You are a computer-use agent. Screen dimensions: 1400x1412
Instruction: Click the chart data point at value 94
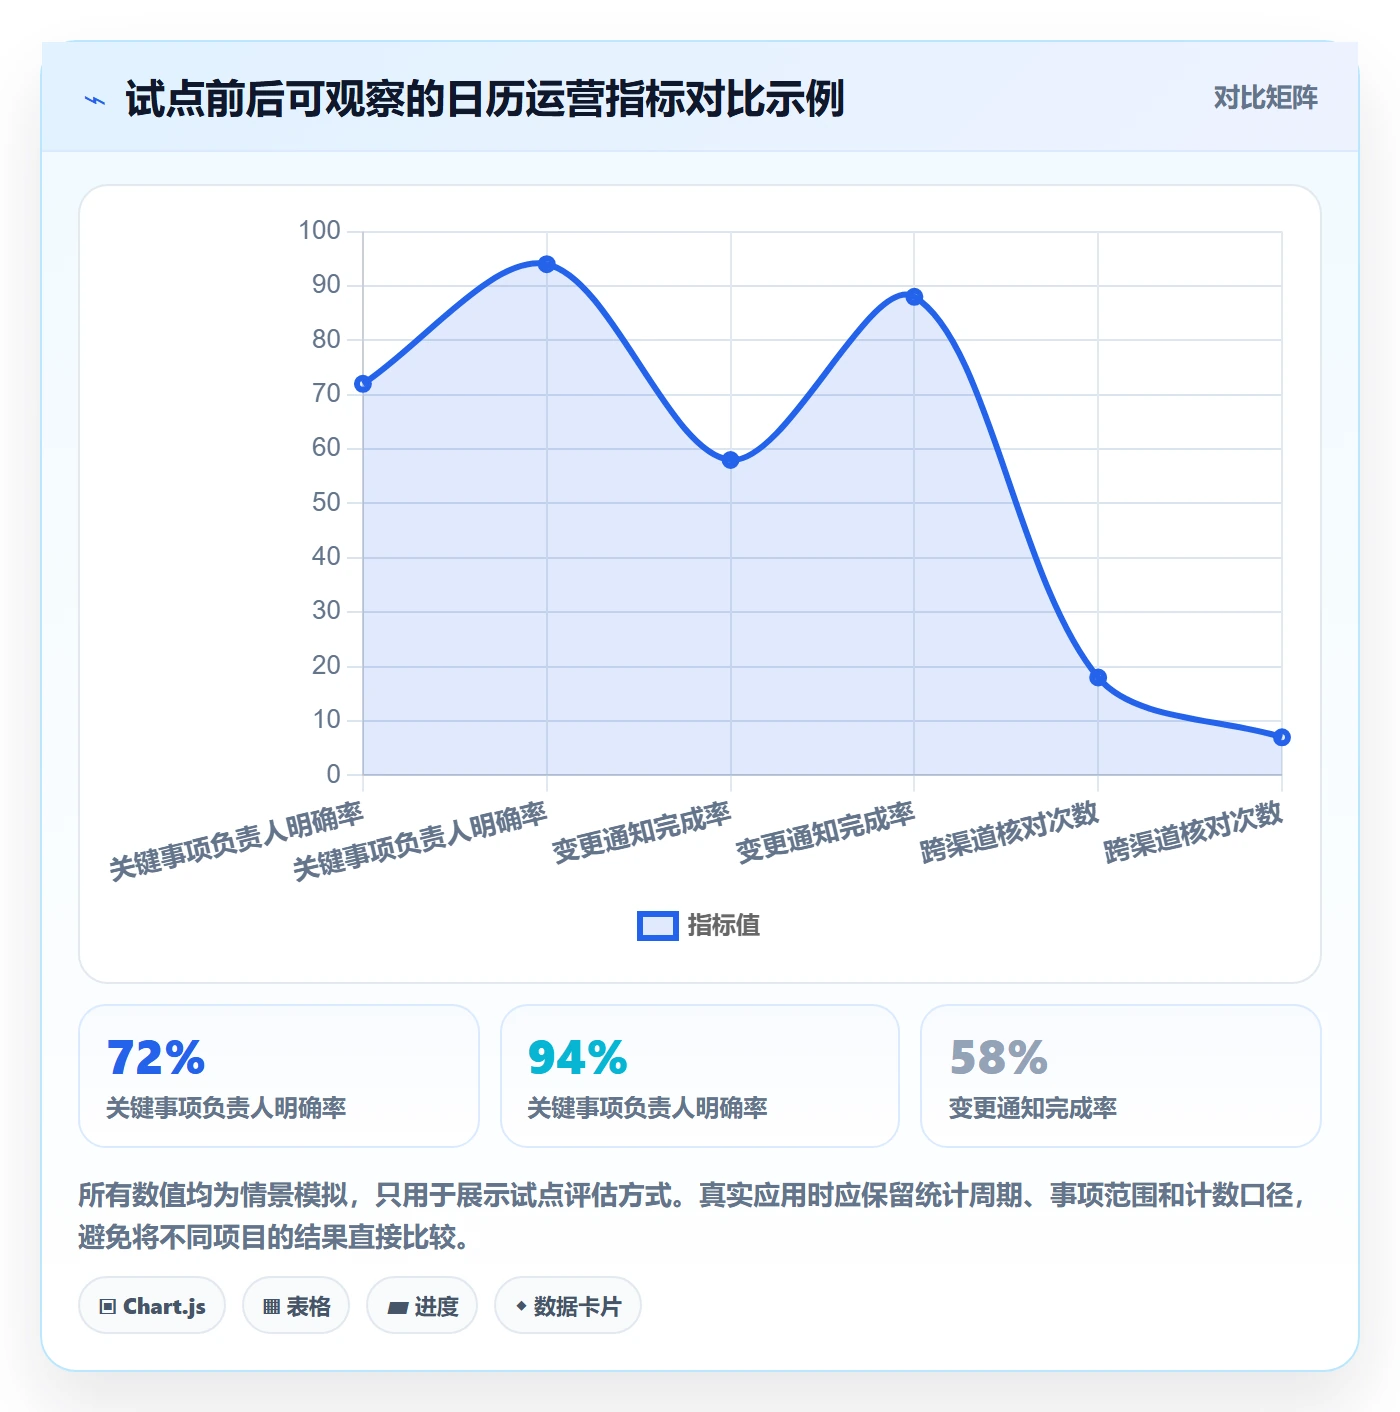point(547,264)
